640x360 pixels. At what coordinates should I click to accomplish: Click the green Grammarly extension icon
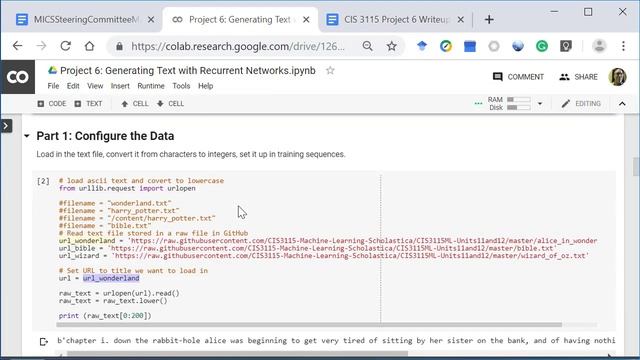coord(542,46)
